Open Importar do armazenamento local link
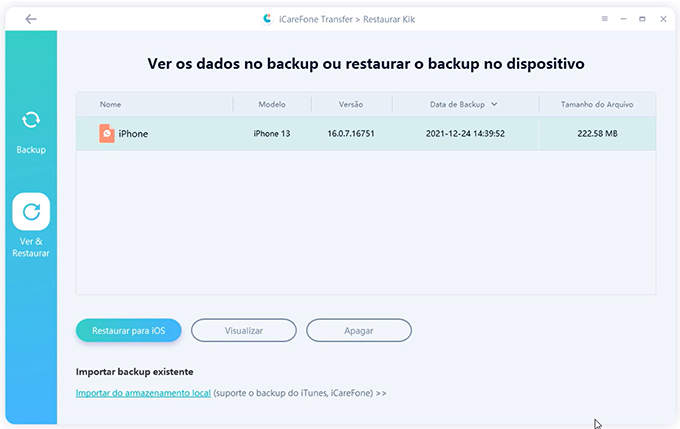 [143, 393]
